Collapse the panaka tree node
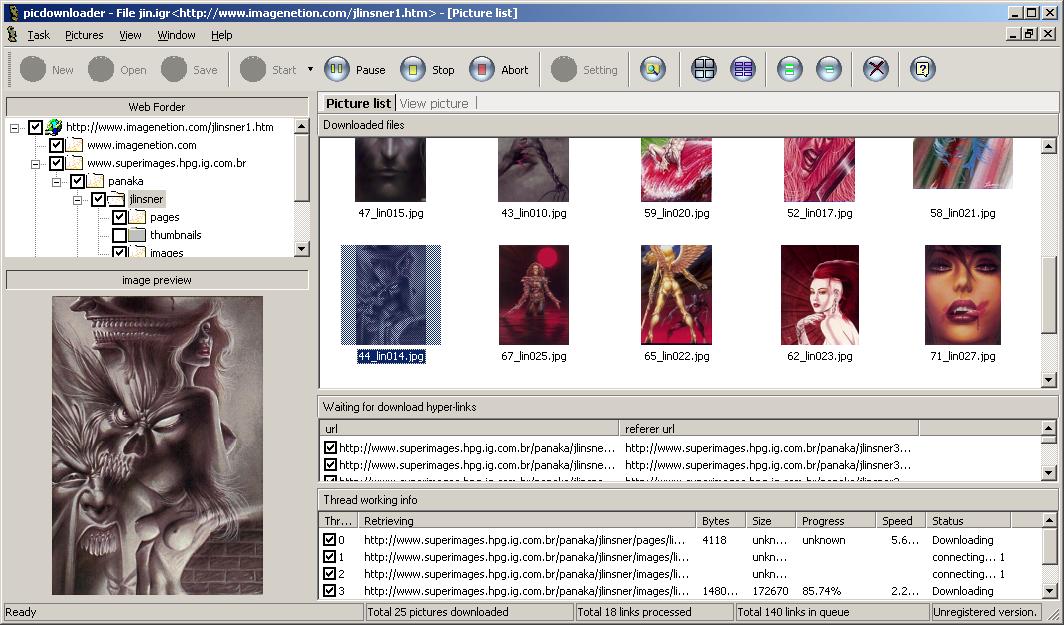This screenshot has width=1064, height=625. (57, 181)
